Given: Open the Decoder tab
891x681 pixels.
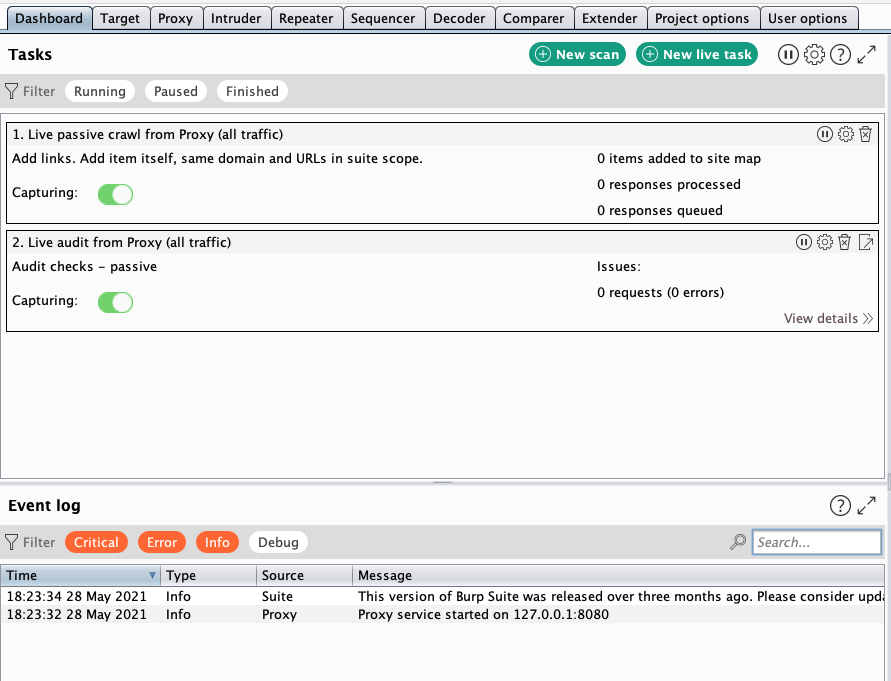Looking at the screenshot, I should click(x=459, y=18).
